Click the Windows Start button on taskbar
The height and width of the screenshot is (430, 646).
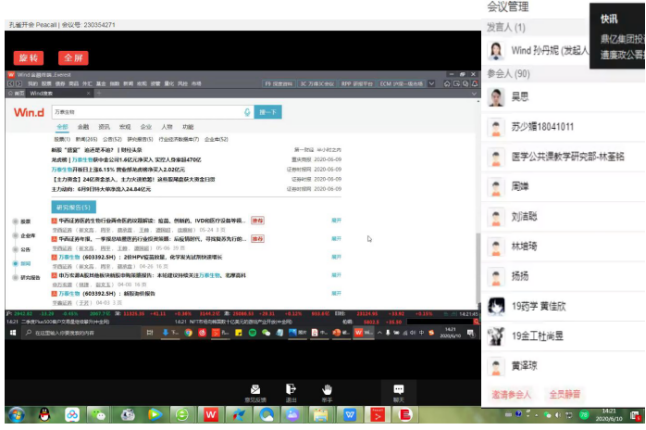(15, 414)
